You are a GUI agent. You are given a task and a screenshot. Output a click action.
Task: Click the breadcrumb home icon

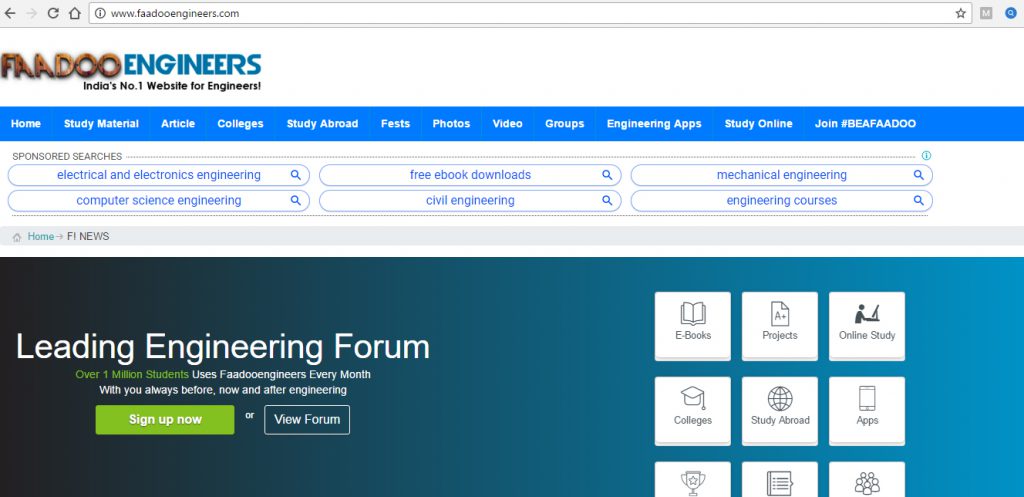(17, 237)
